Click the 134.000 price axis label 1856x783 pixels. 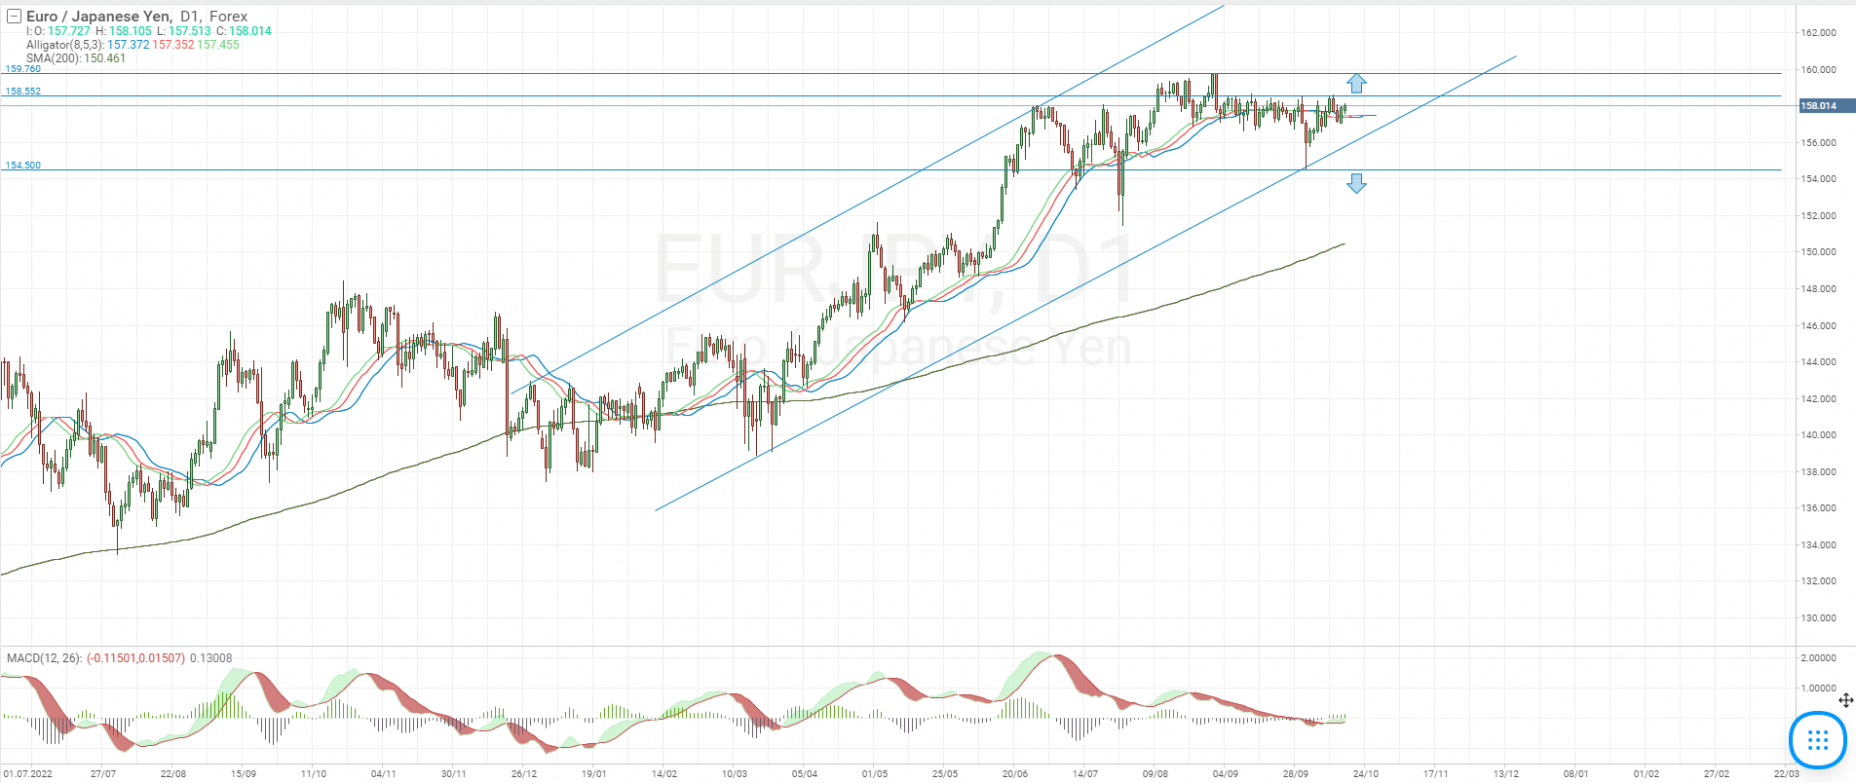click(1819, 545)
